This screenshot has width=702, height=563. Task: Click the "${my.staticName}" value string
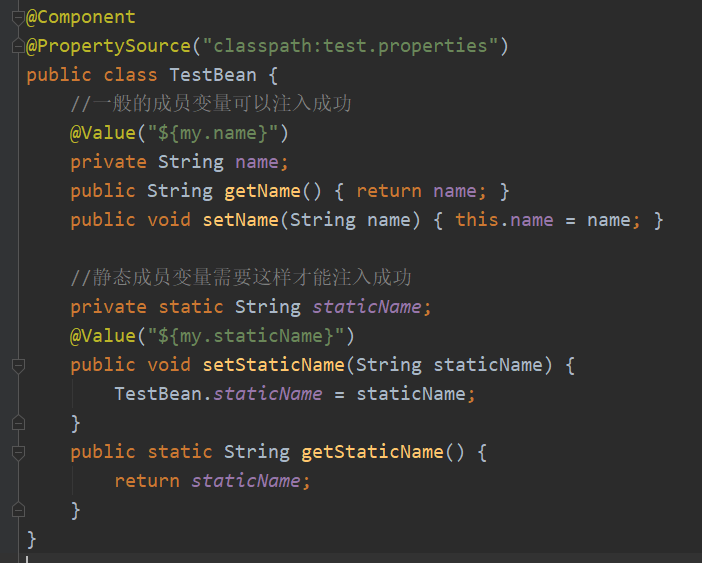(246, 336)
